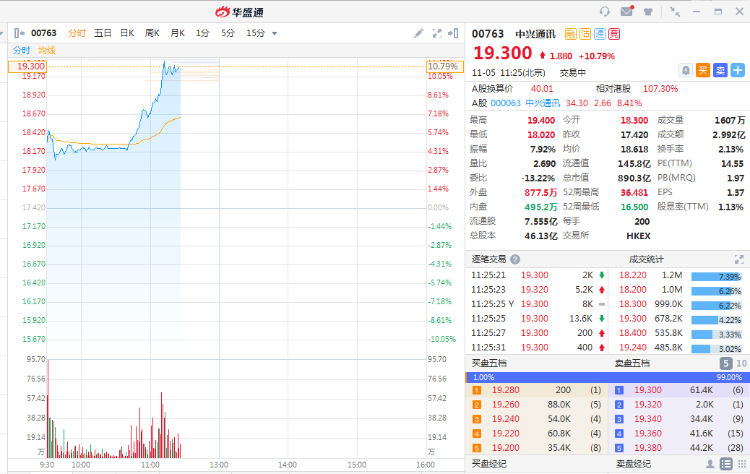Open the customer service headset icon
Image resolution: width=750 pixels, height=474 pixels.
(605, 11)
